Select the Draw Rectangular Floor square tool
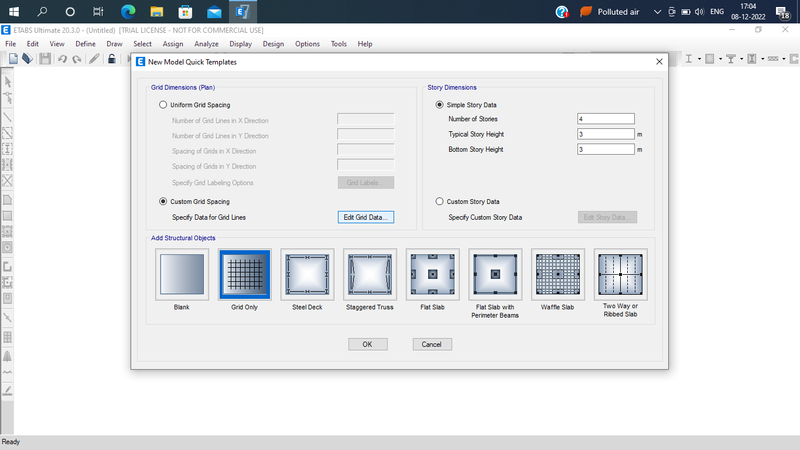The image size is (800, 450). [8, 215]
